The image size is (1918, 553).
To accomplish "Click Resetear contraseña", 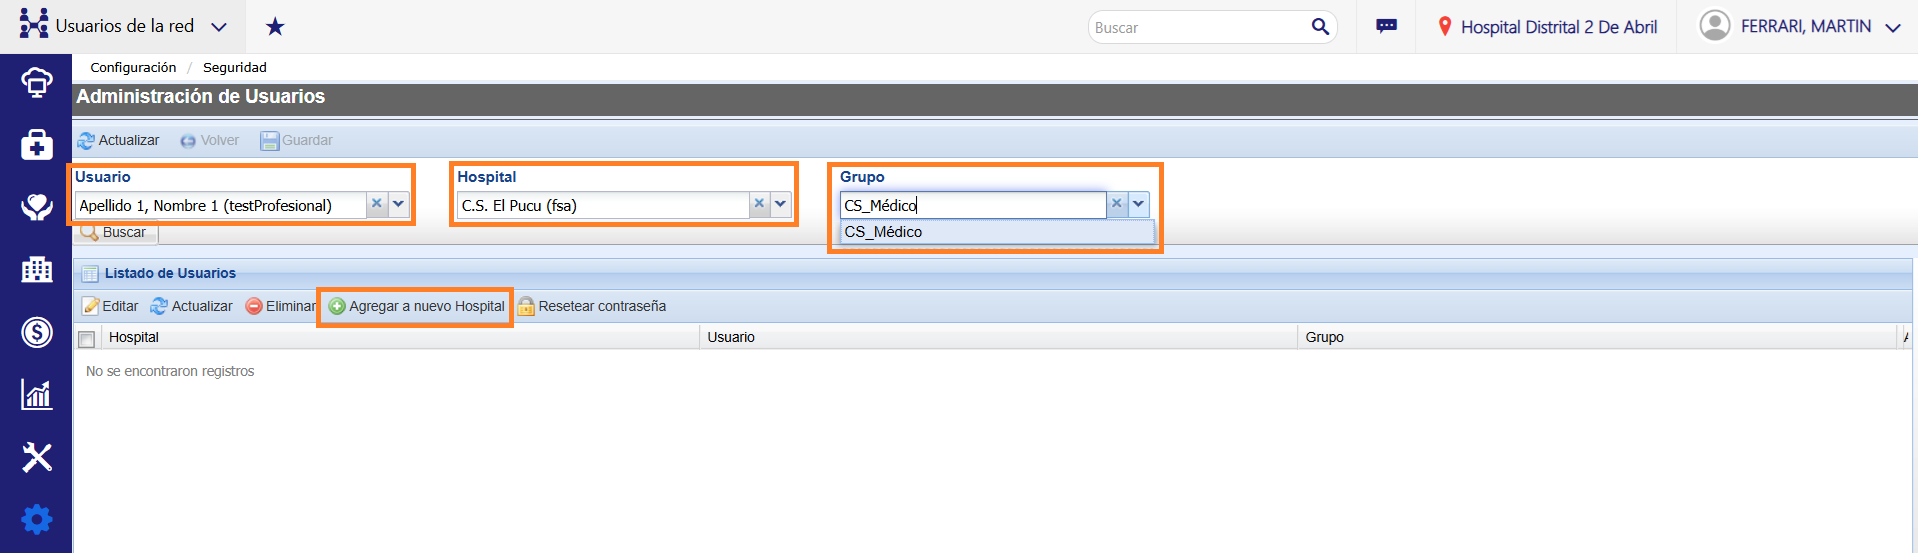I will pyautogui.click(x=591, y=306).
